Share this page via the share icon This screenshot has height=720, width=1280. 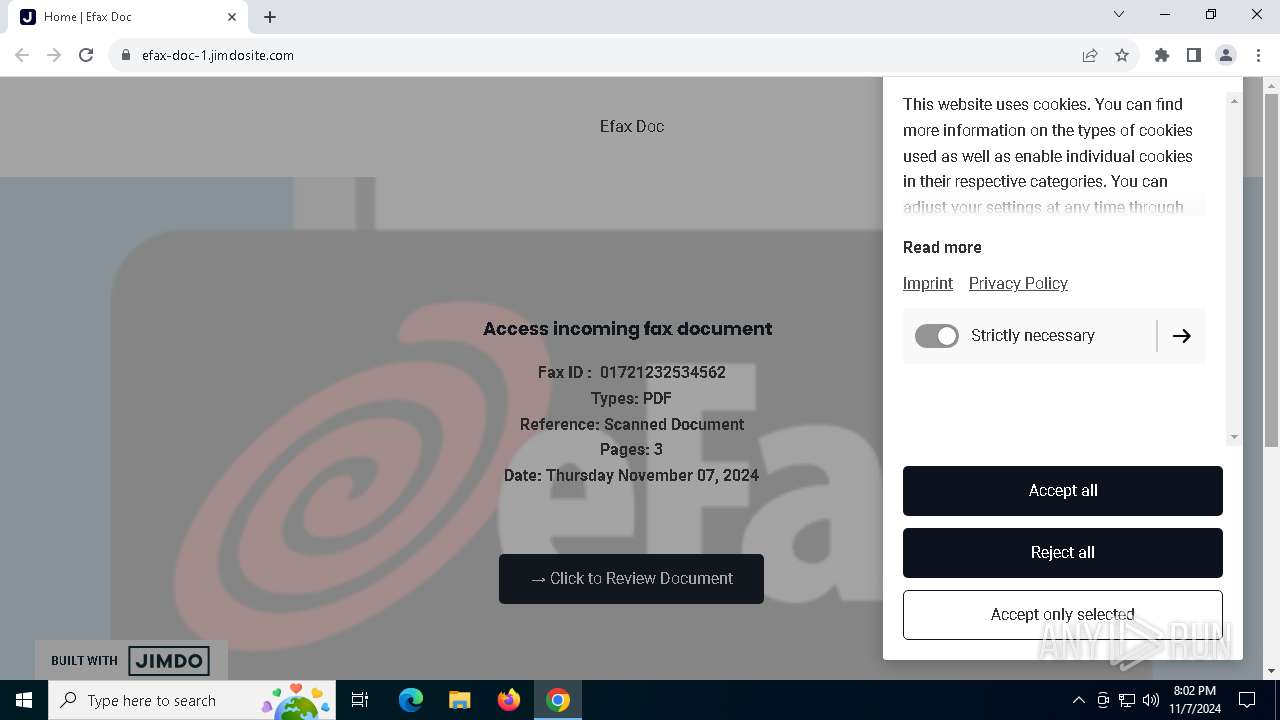tap(1090, 55)
